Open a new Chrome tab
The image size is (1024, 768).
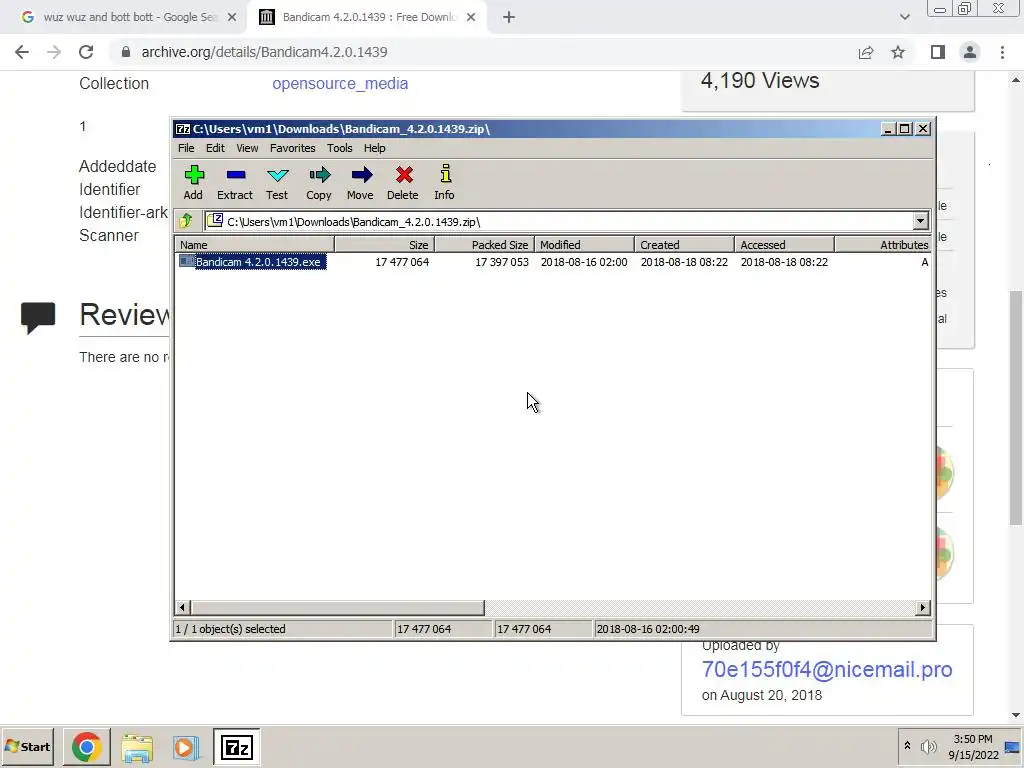click(x=509, y=18)
